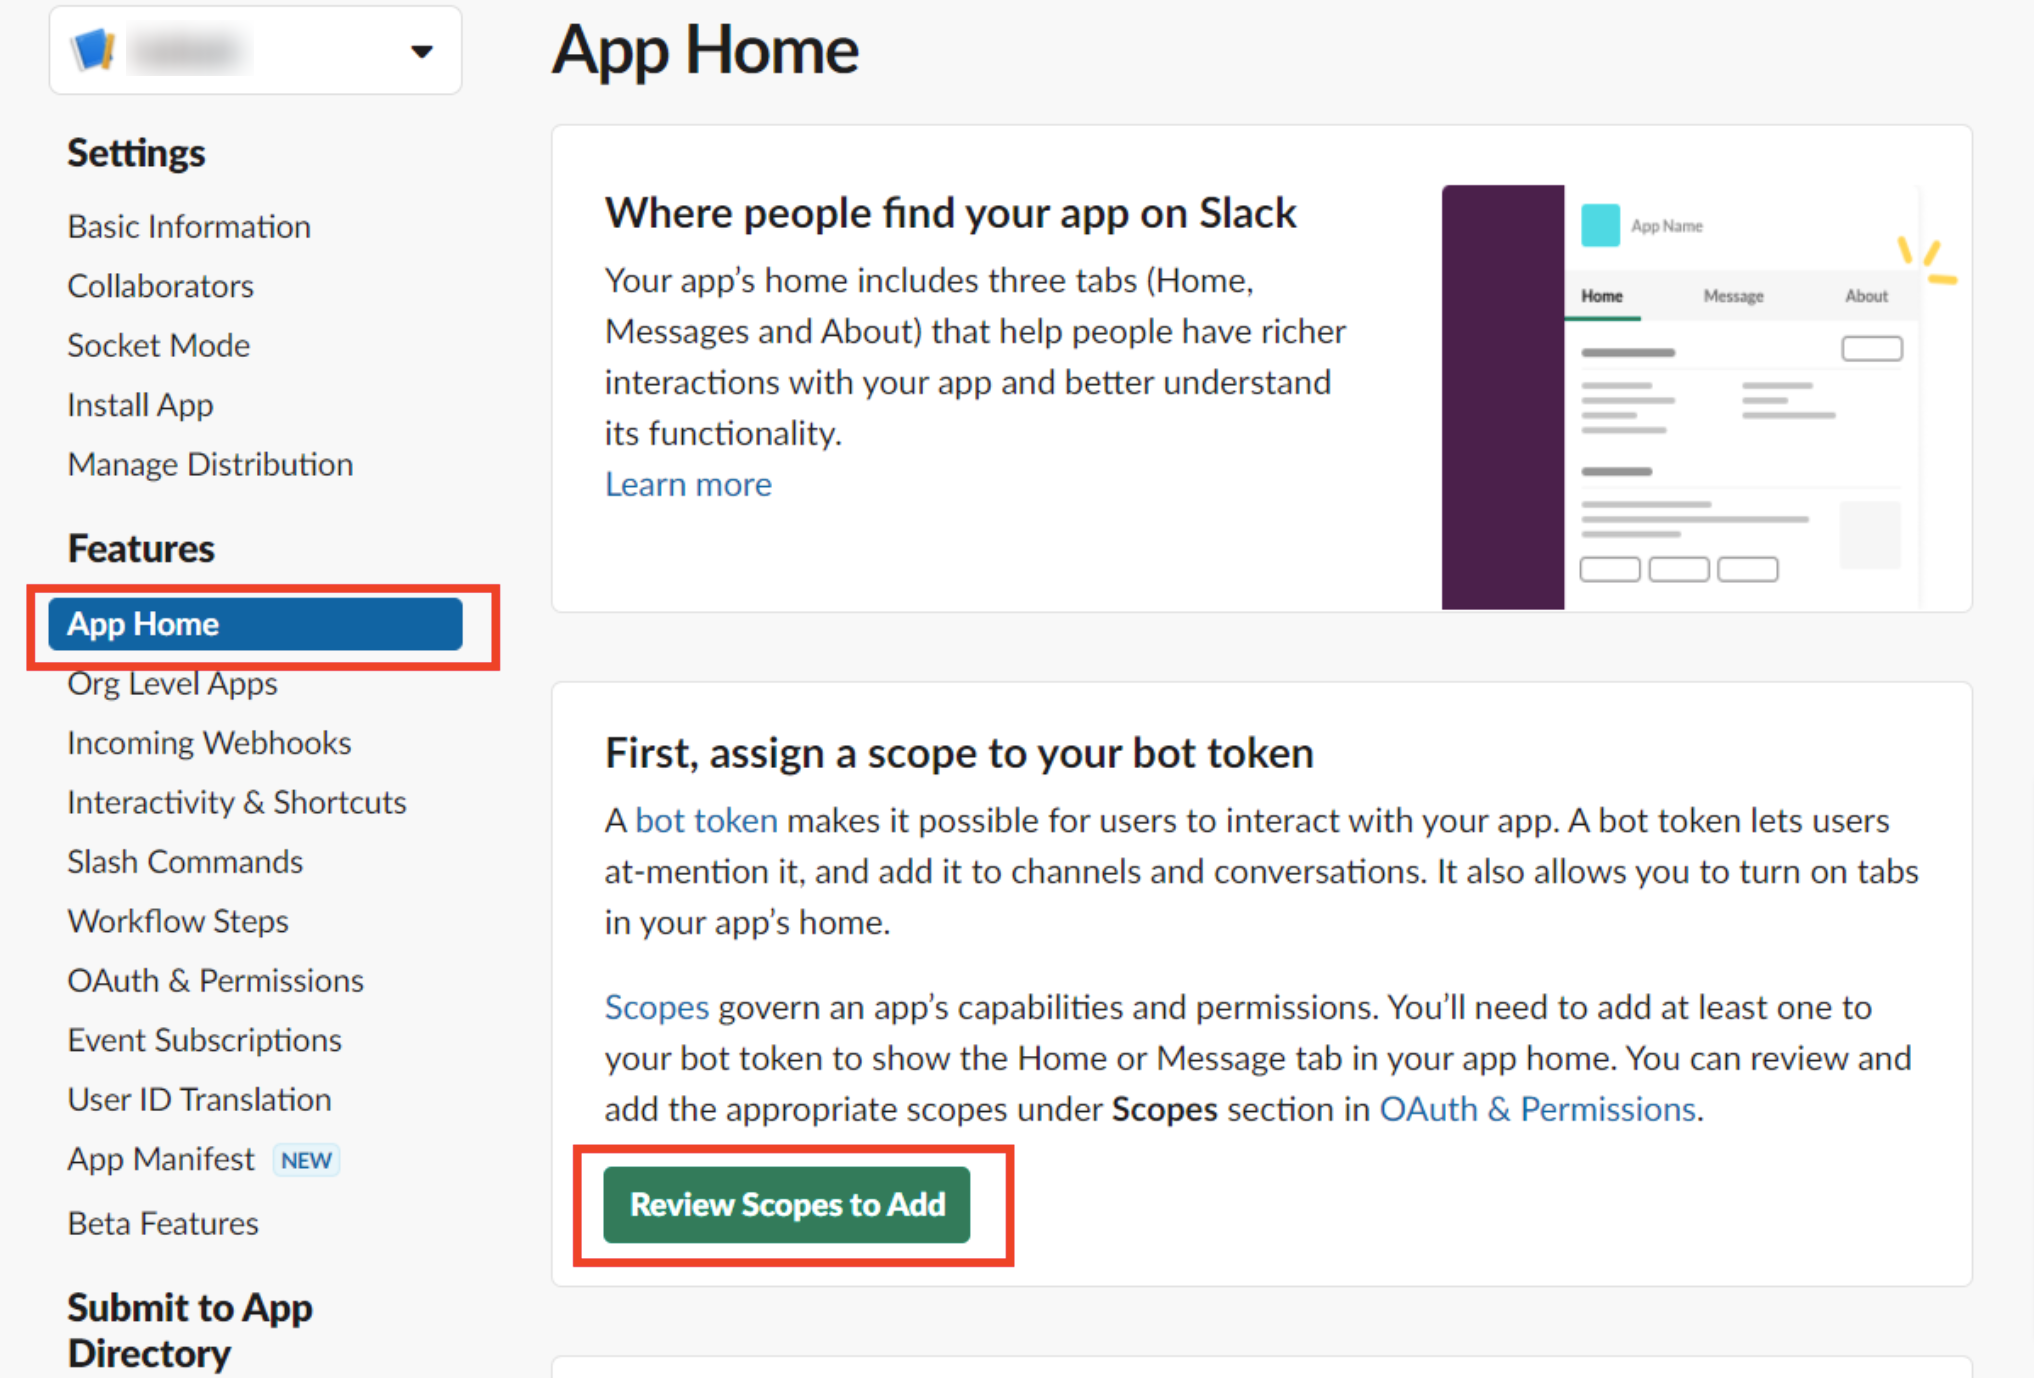Open Basic Information settings page
Image resolution: width=2034 pixels, height=1378 pixels.
pyautogui.click(x=189, y=227)
